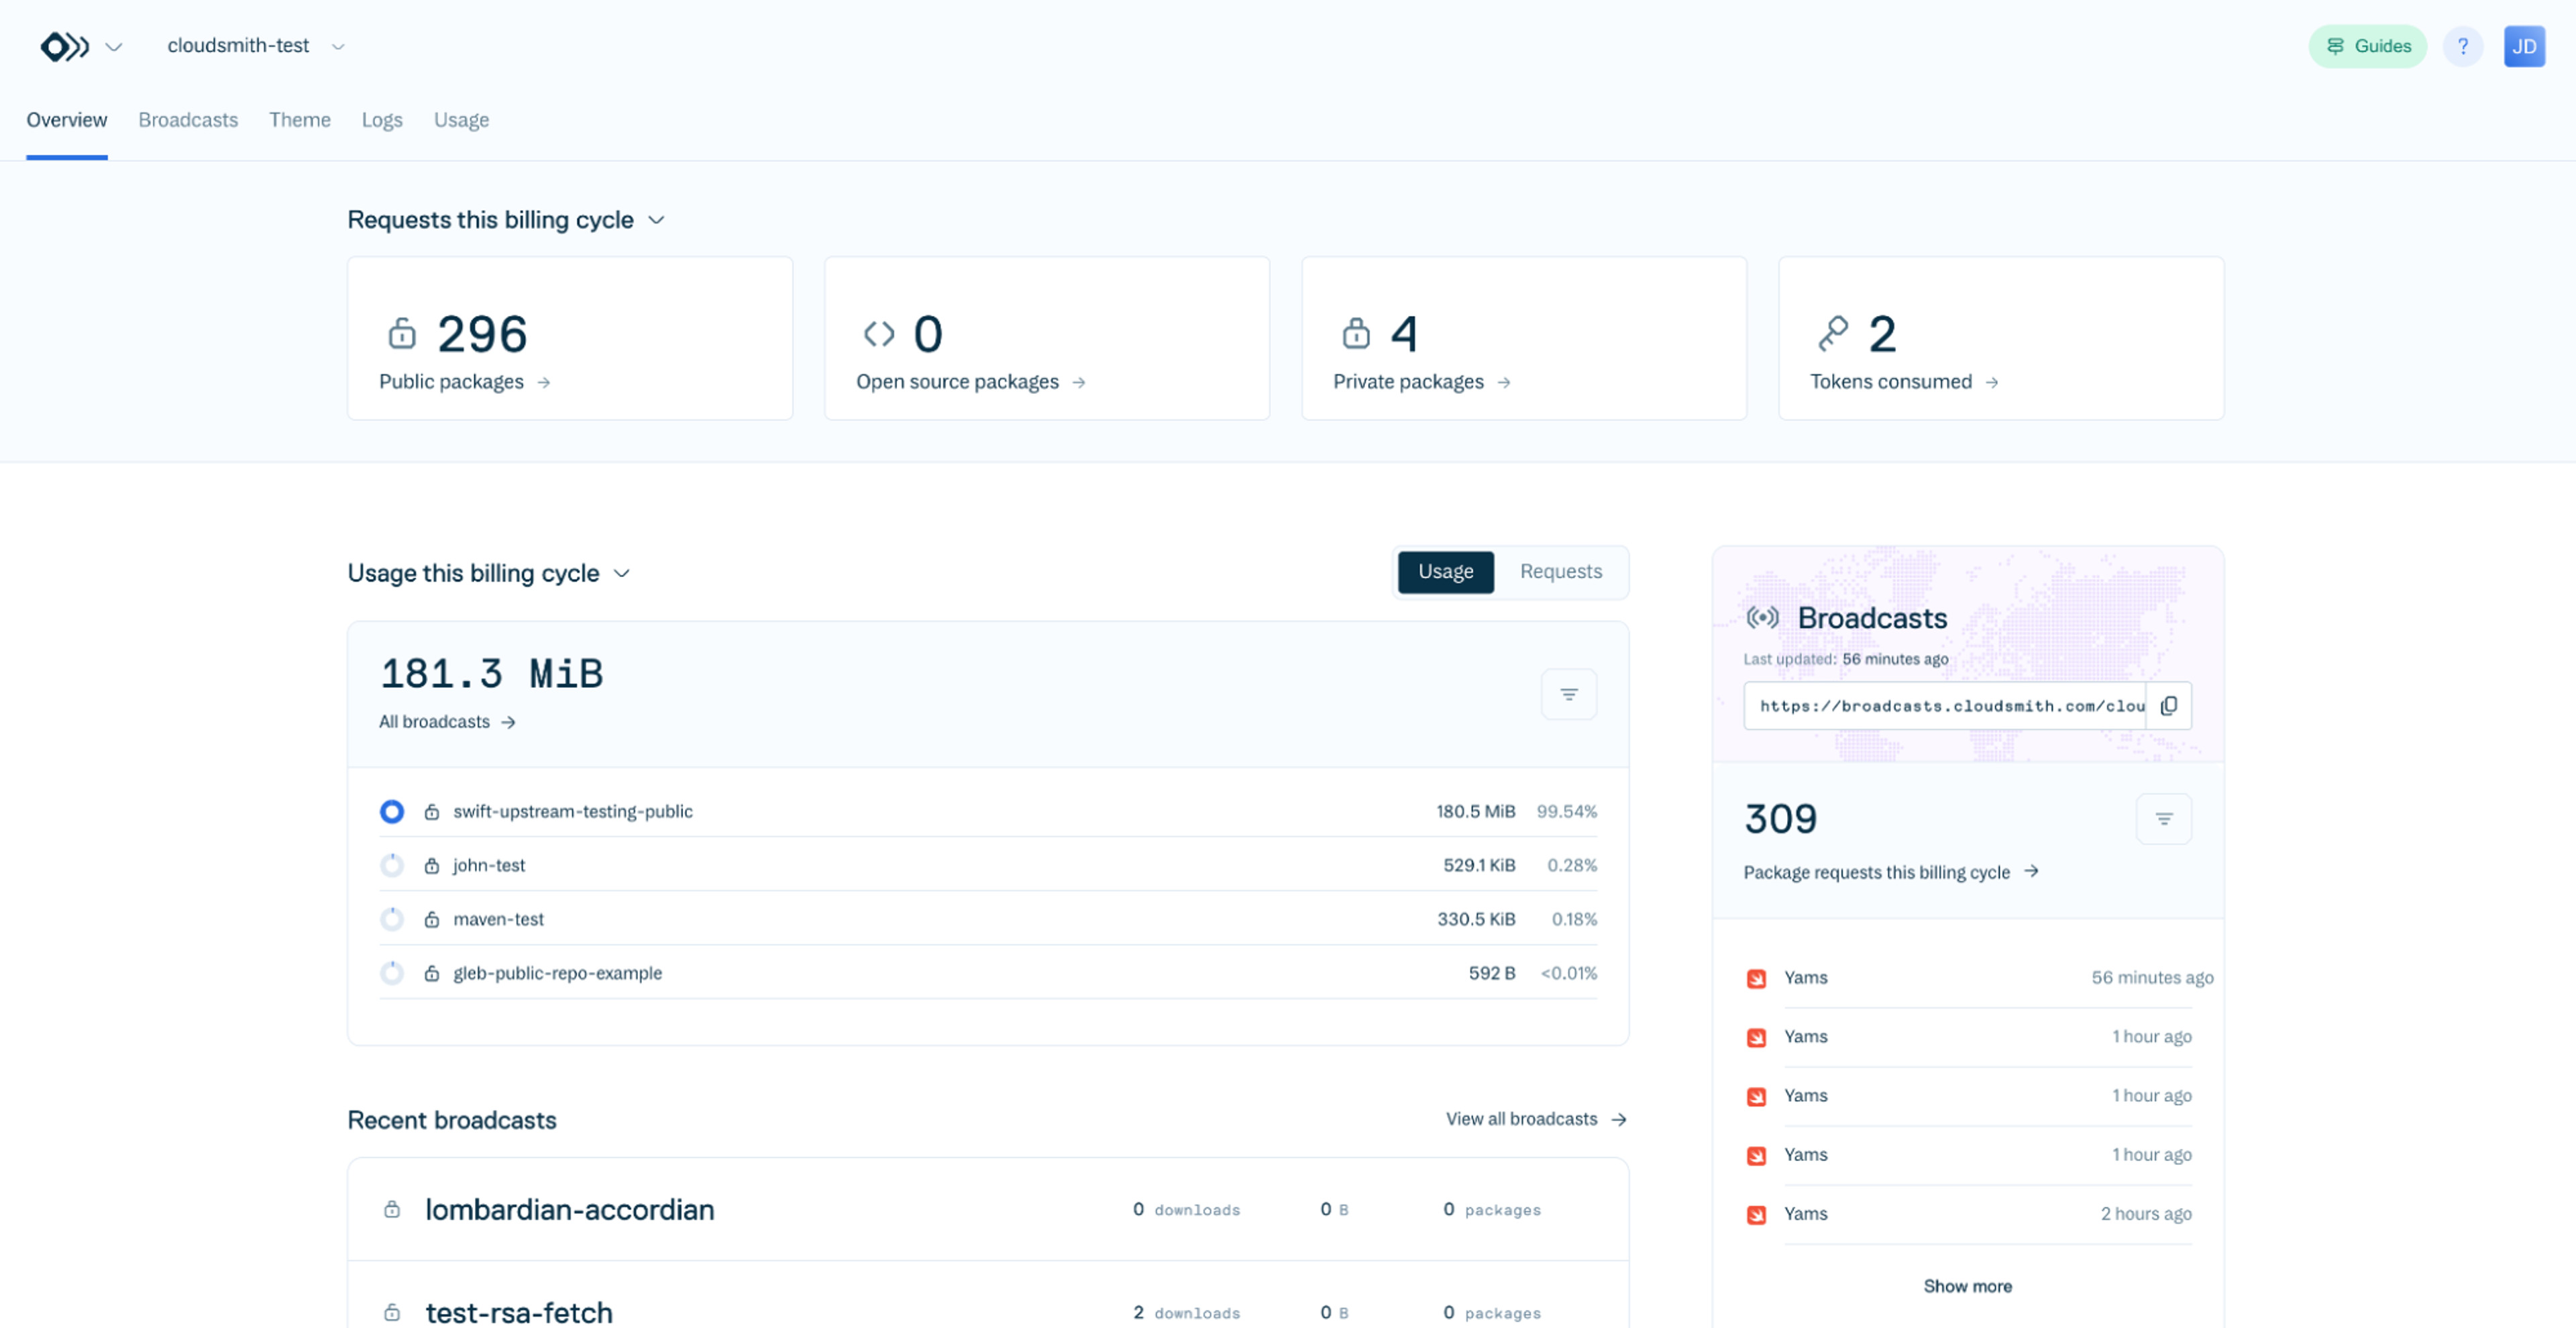The width and height of the screenshot is (2576, 1328).
Task: Open the dropdown chevron beside the Cloudsmith logo
Action: point(114,47)
